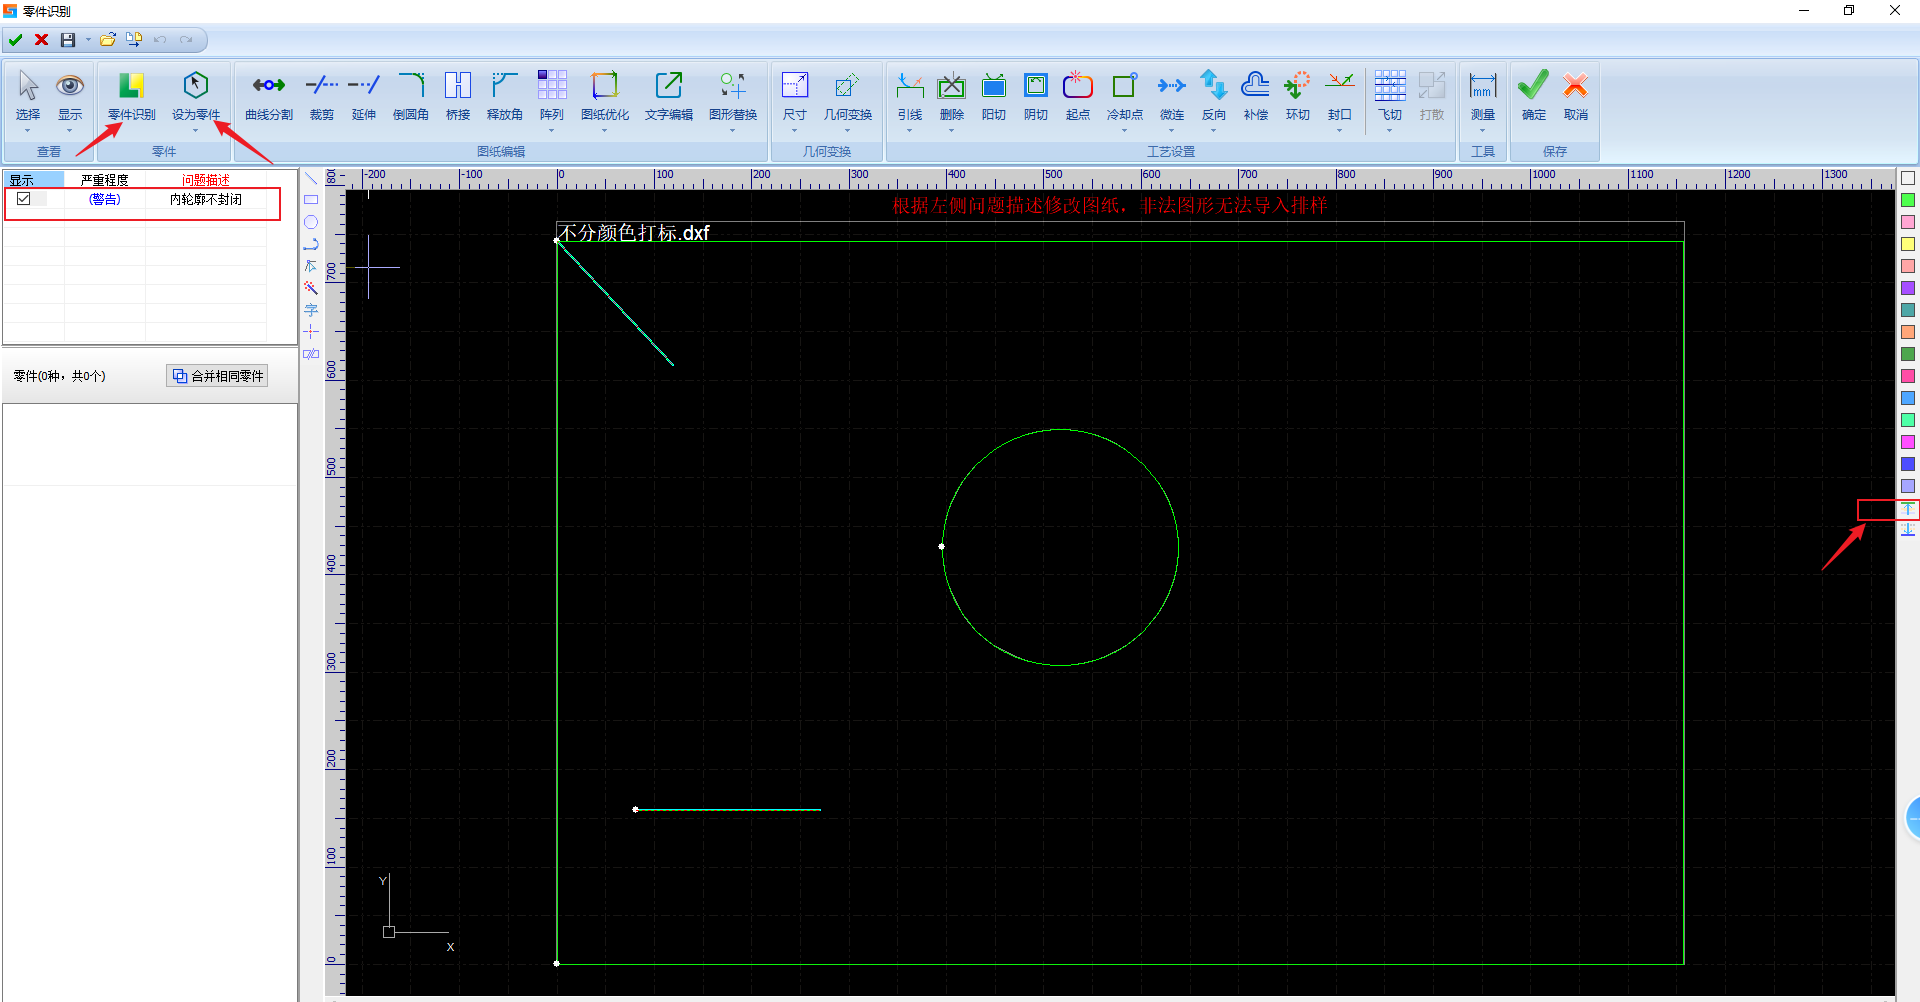This screenshot has width=1920, height=1002.
Task: Select the 裁剪 trim tool
Action: tap(322, 96)
